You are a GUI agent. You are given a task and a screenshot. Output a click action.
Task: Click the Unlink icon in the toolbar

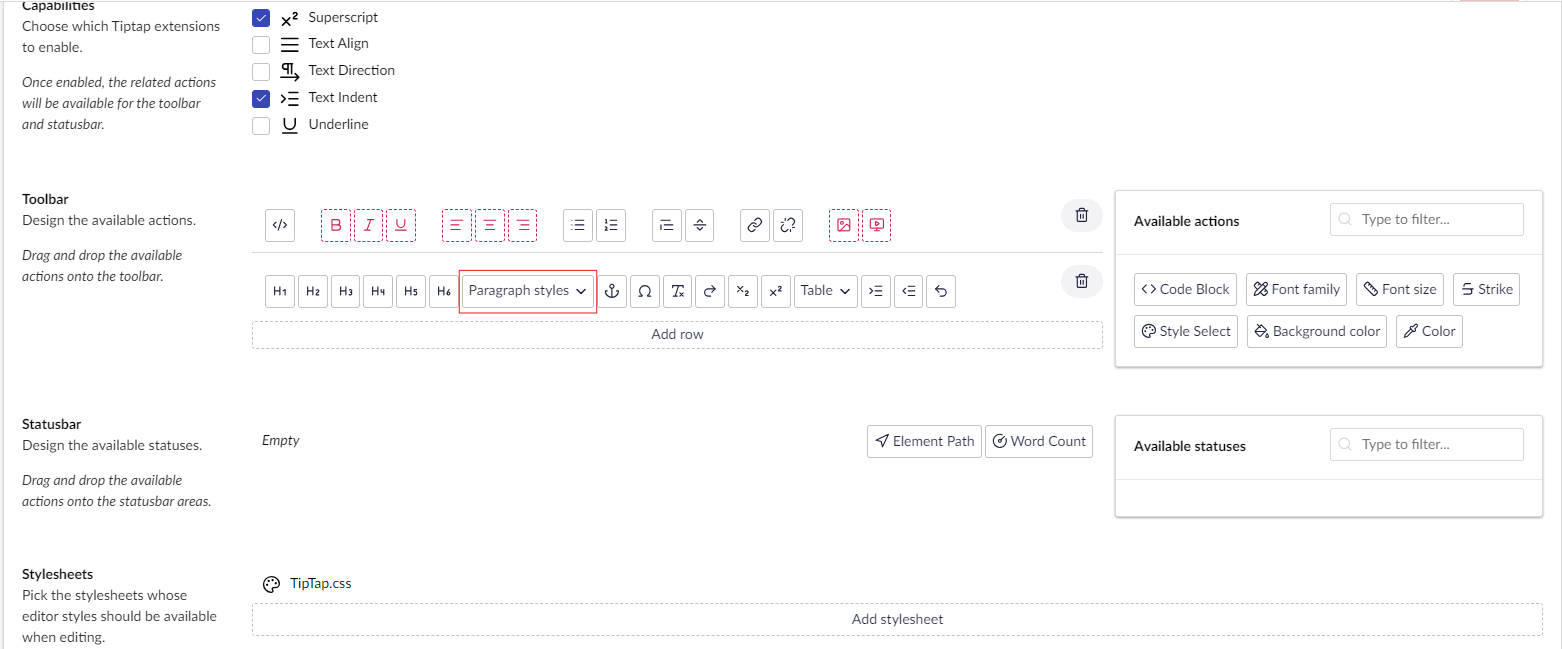pyautogui.click(x=788, y=225)
